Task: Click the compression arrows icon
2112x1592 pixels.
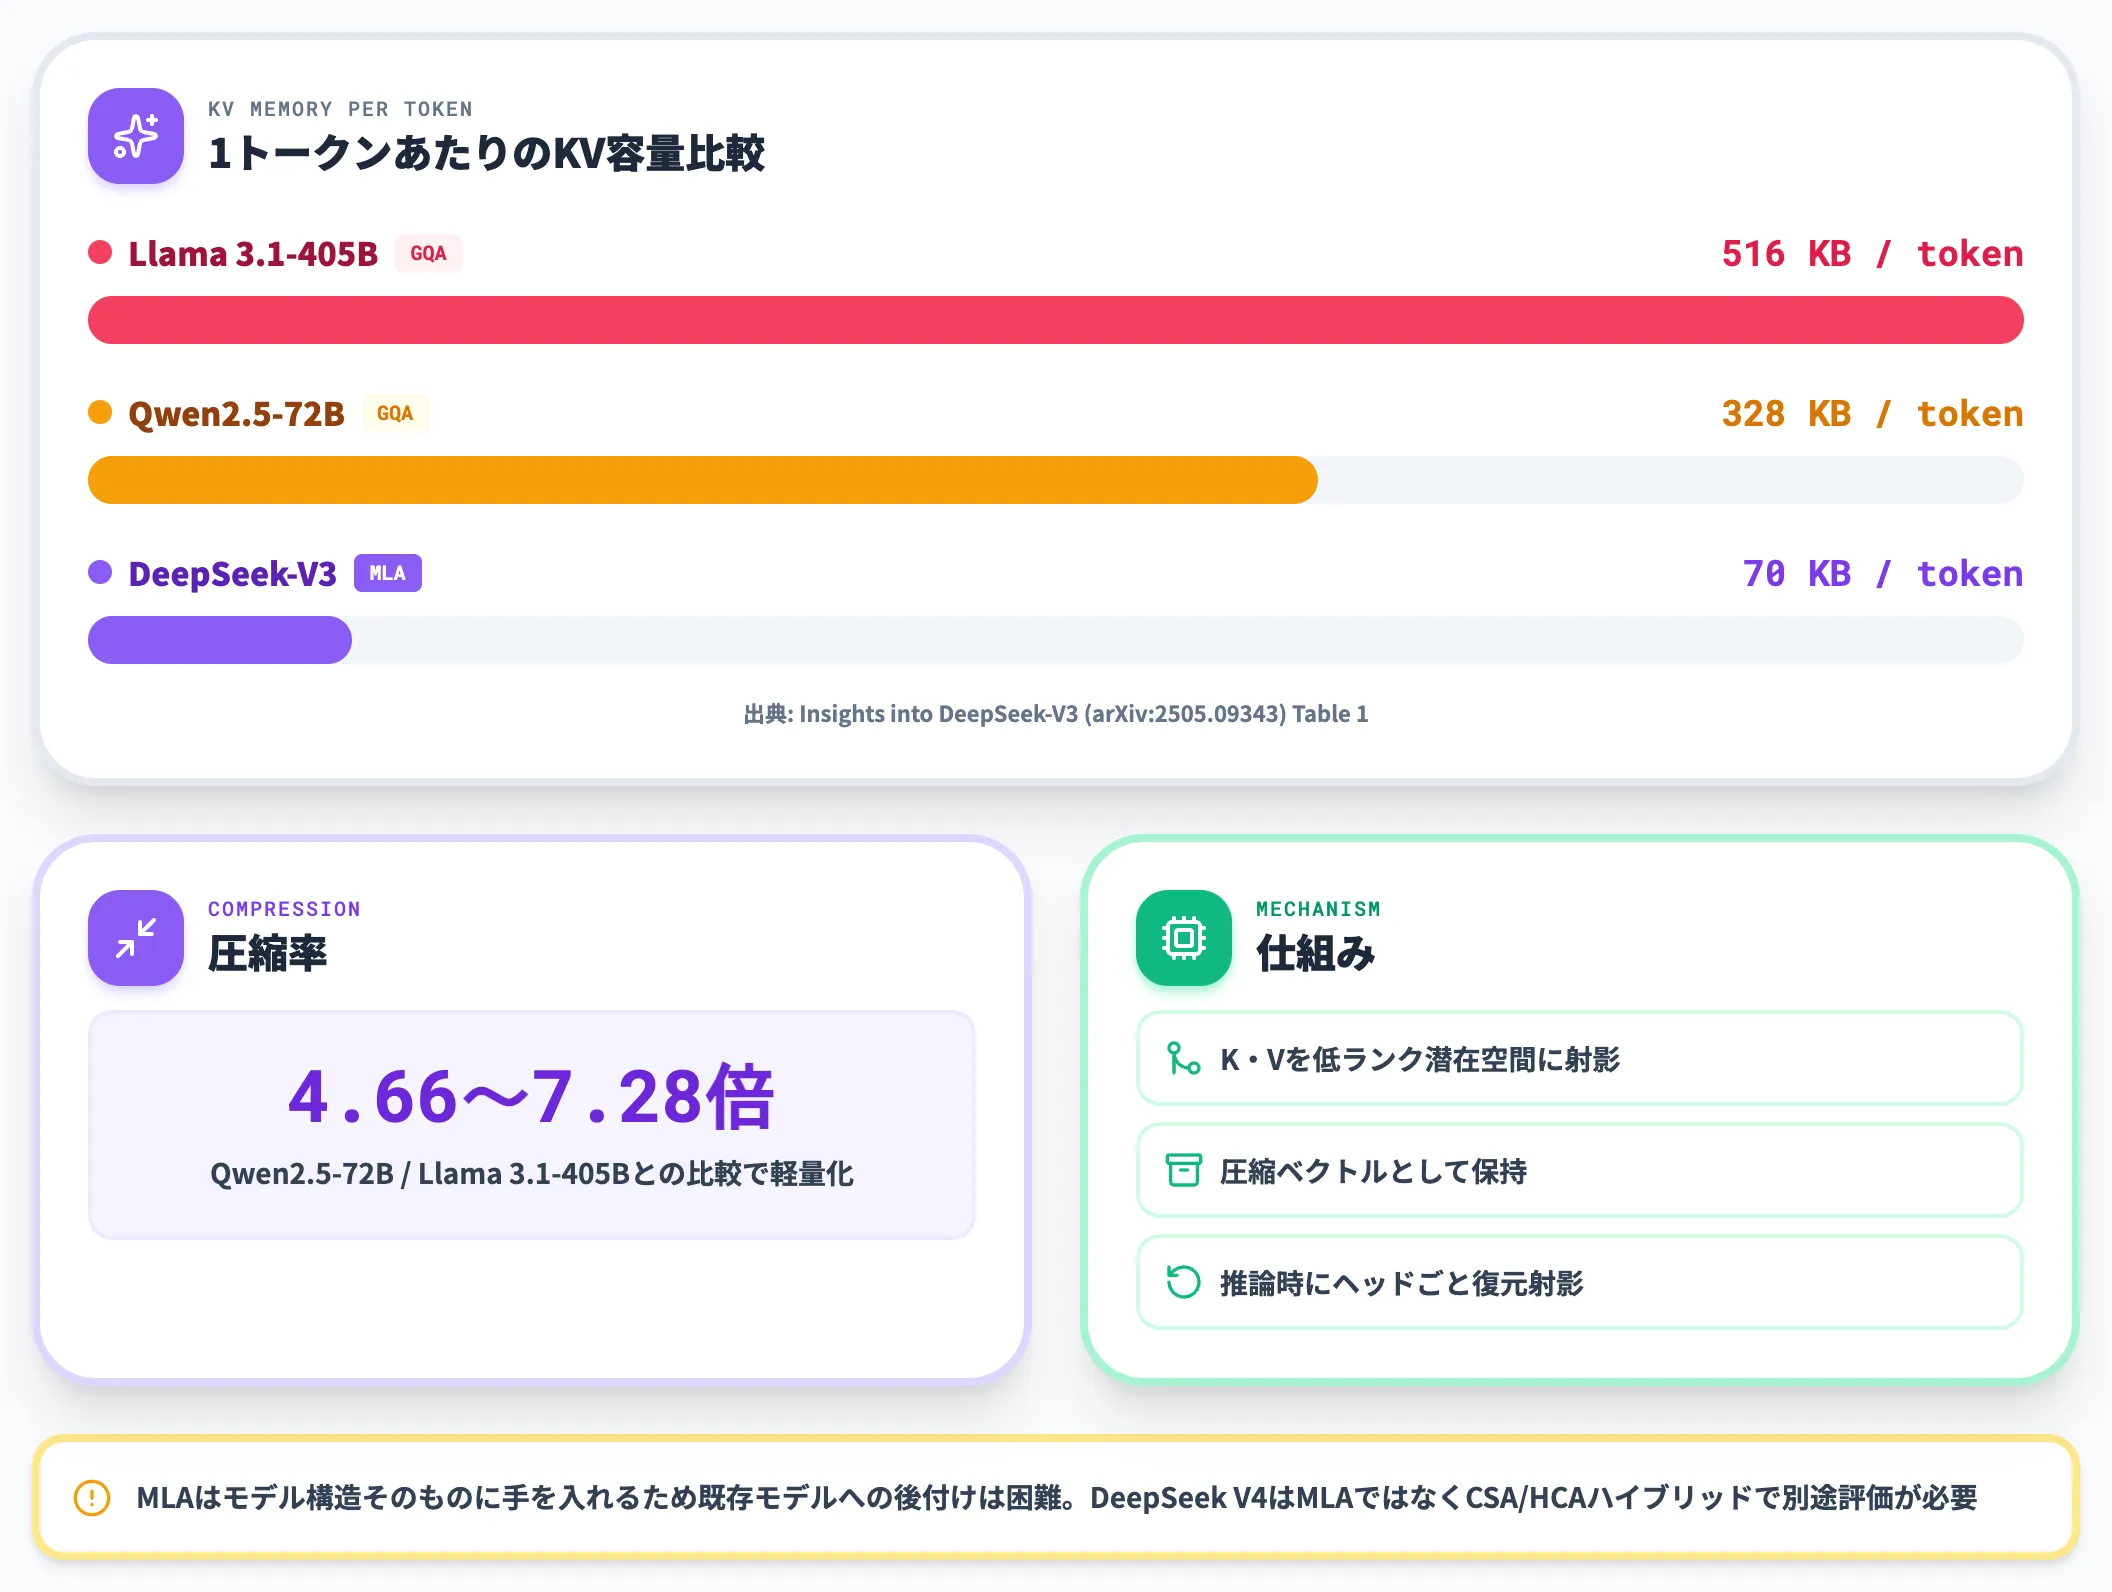Action: click(136, 938)
